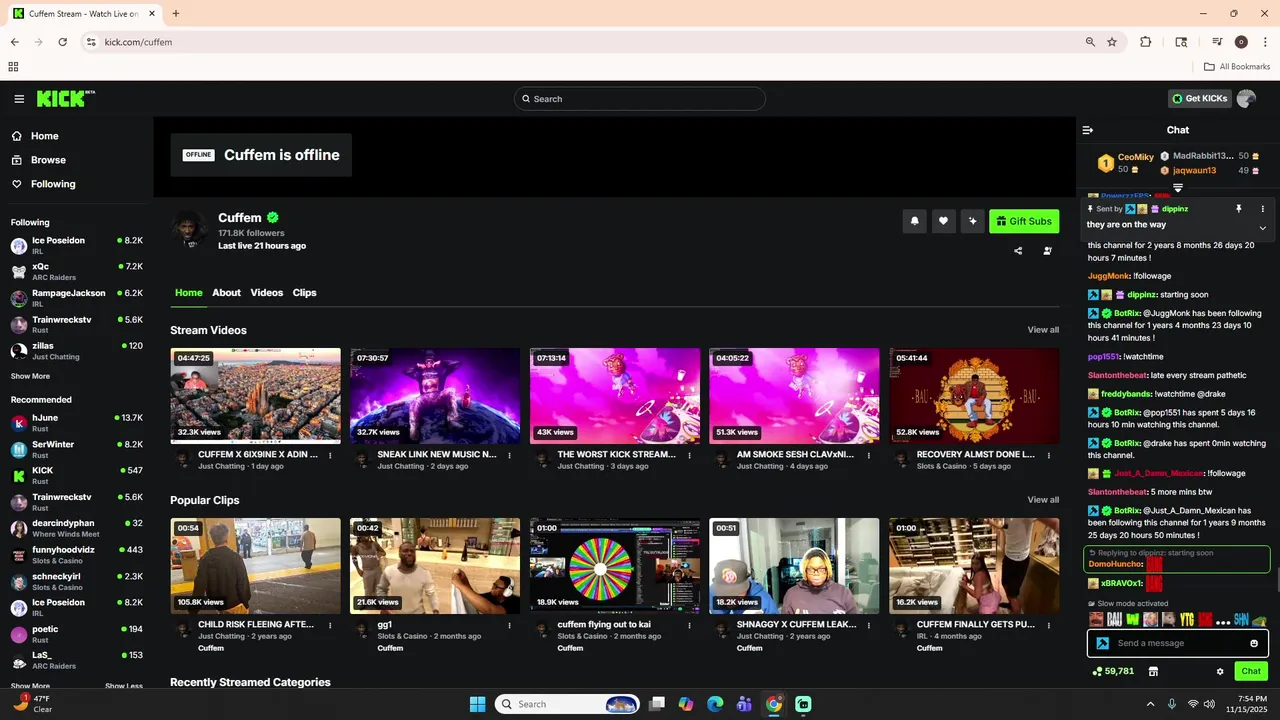Send message with green Chat button
This screenshot has width=1280, height=720.
pyautogui.click(x=1251, y=671)
